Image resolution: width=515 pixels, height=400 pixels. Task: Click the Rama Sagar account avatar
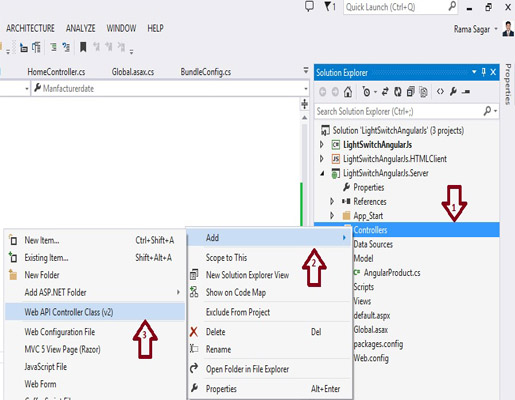point(508,29)
